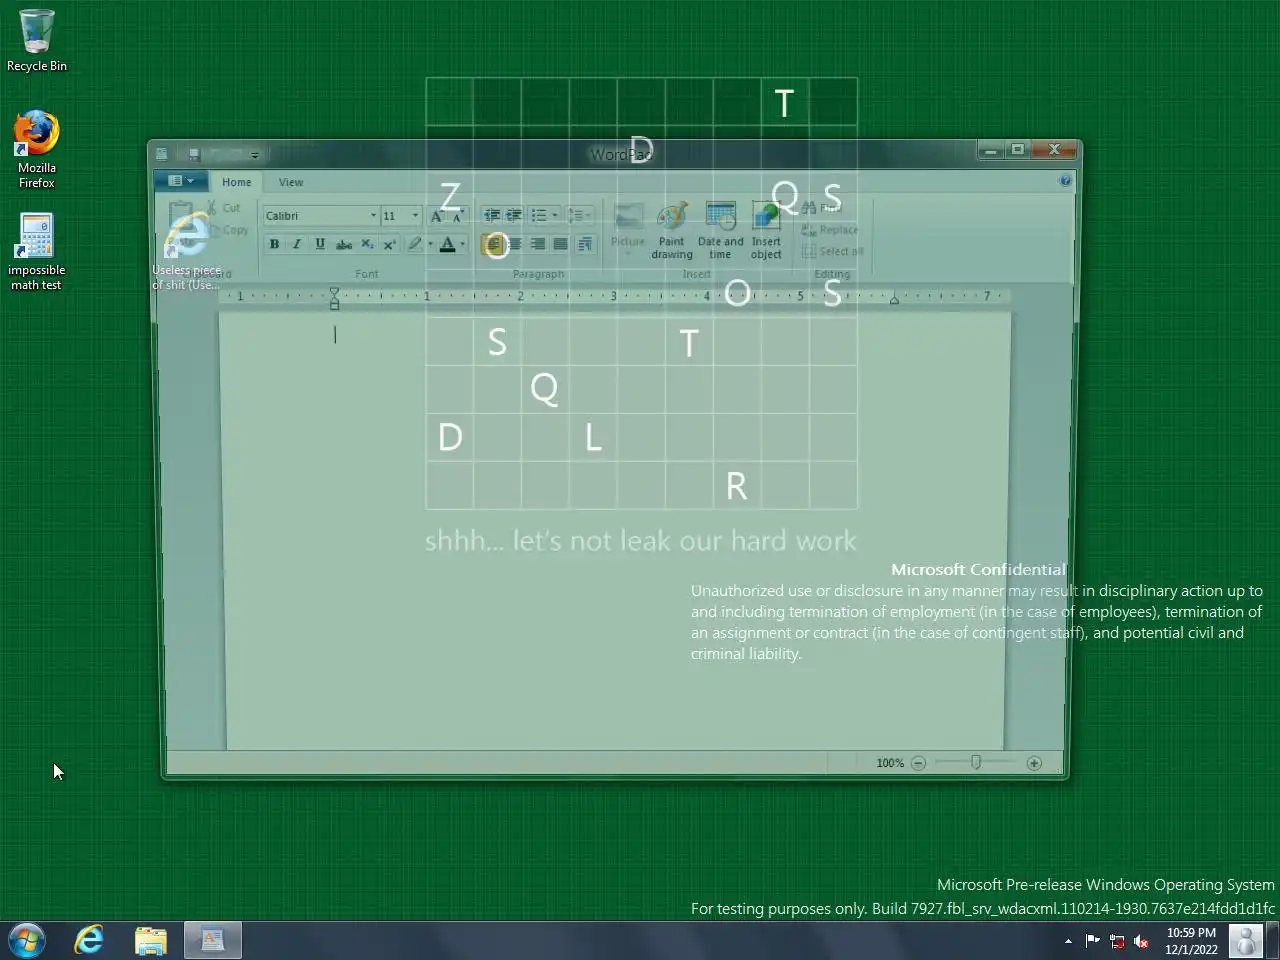Expand the highlight color arrow
This screenshot has height=960, width=1280.
pyautogui.click(x=430, y=244)
